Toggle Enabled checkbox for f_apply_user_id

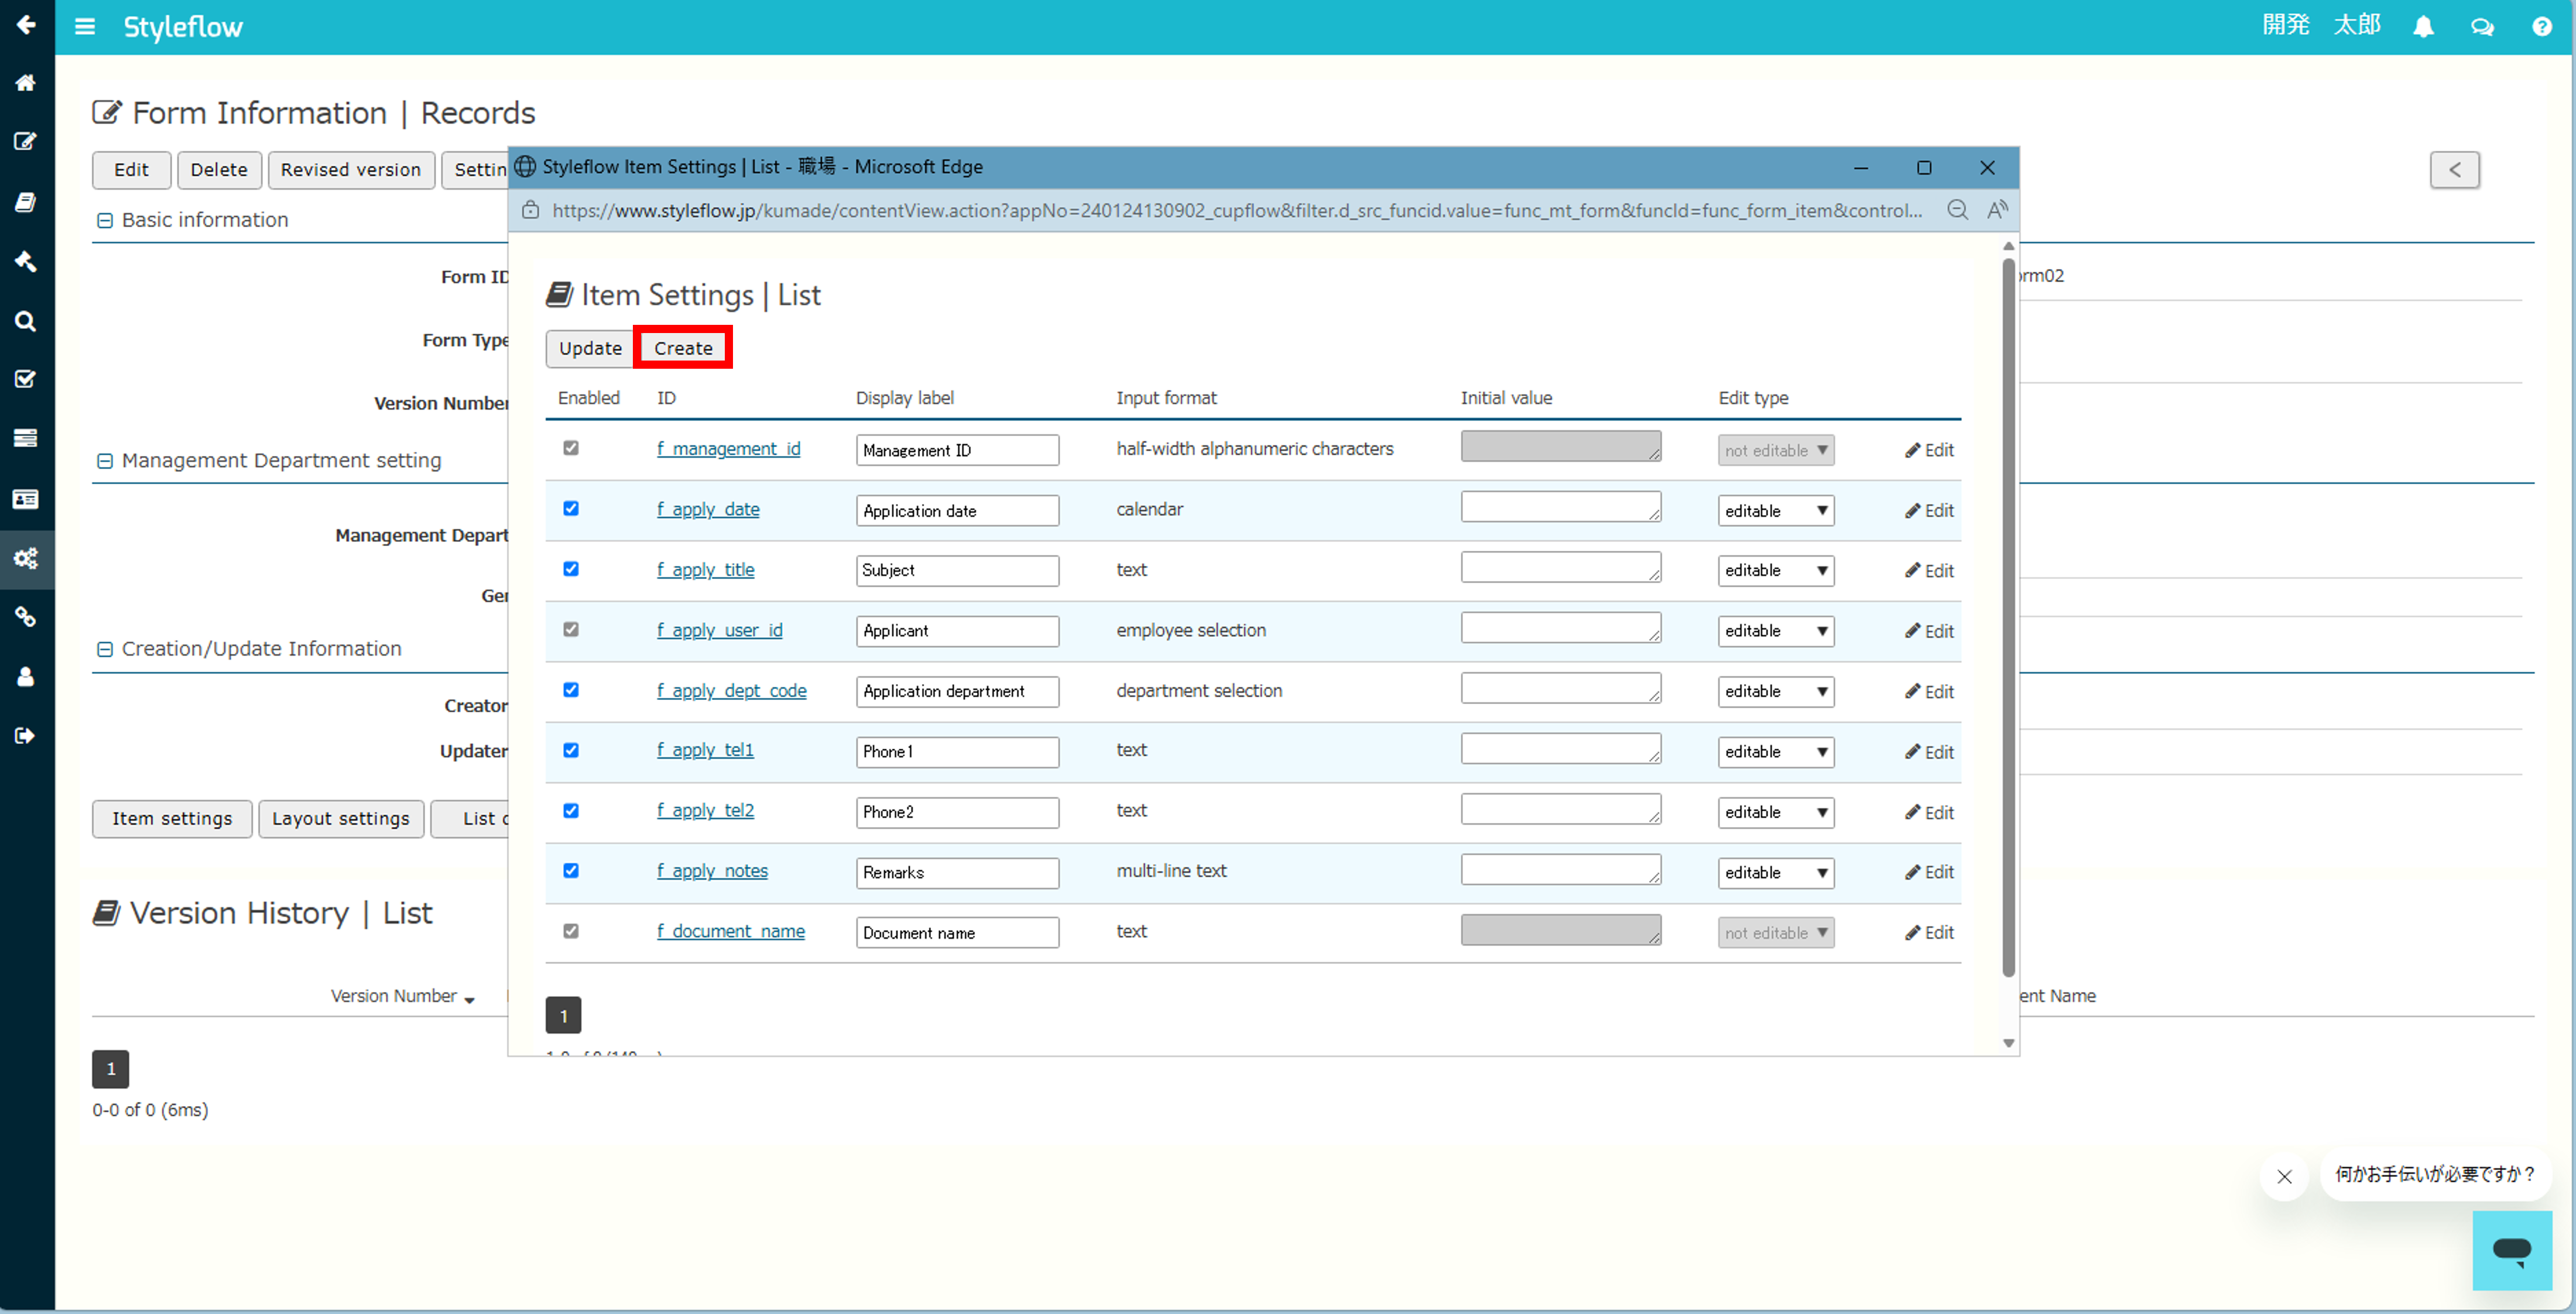coord(571,629)
